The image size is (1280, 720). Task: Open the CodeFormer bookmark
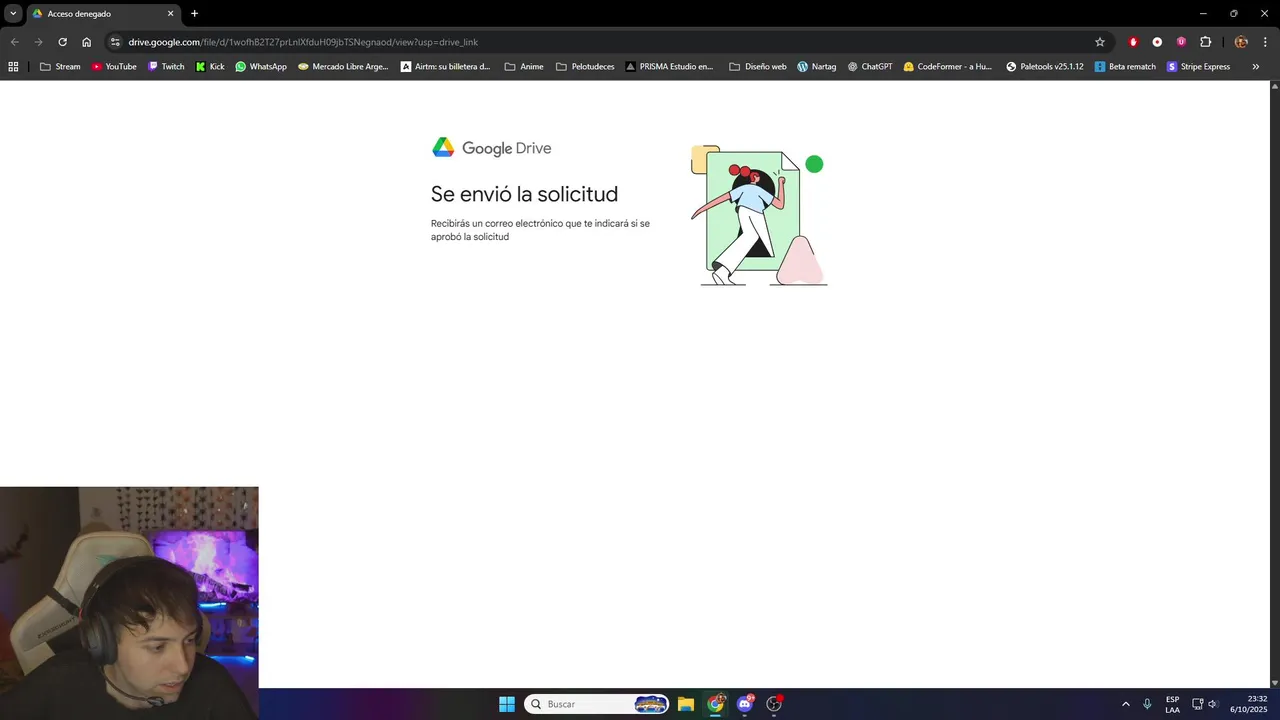(x=948, y=66)
